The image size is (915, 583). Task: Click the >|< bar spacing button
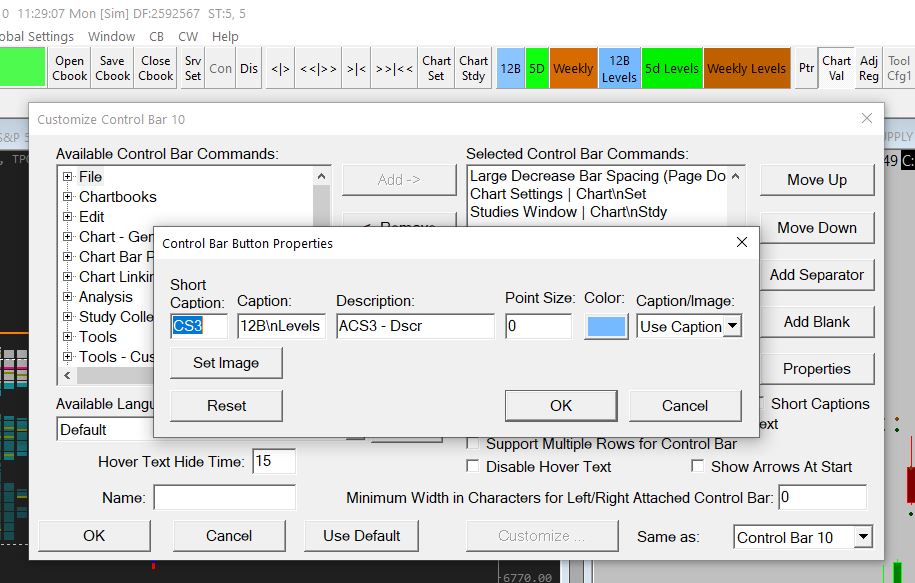pos(356,68)
